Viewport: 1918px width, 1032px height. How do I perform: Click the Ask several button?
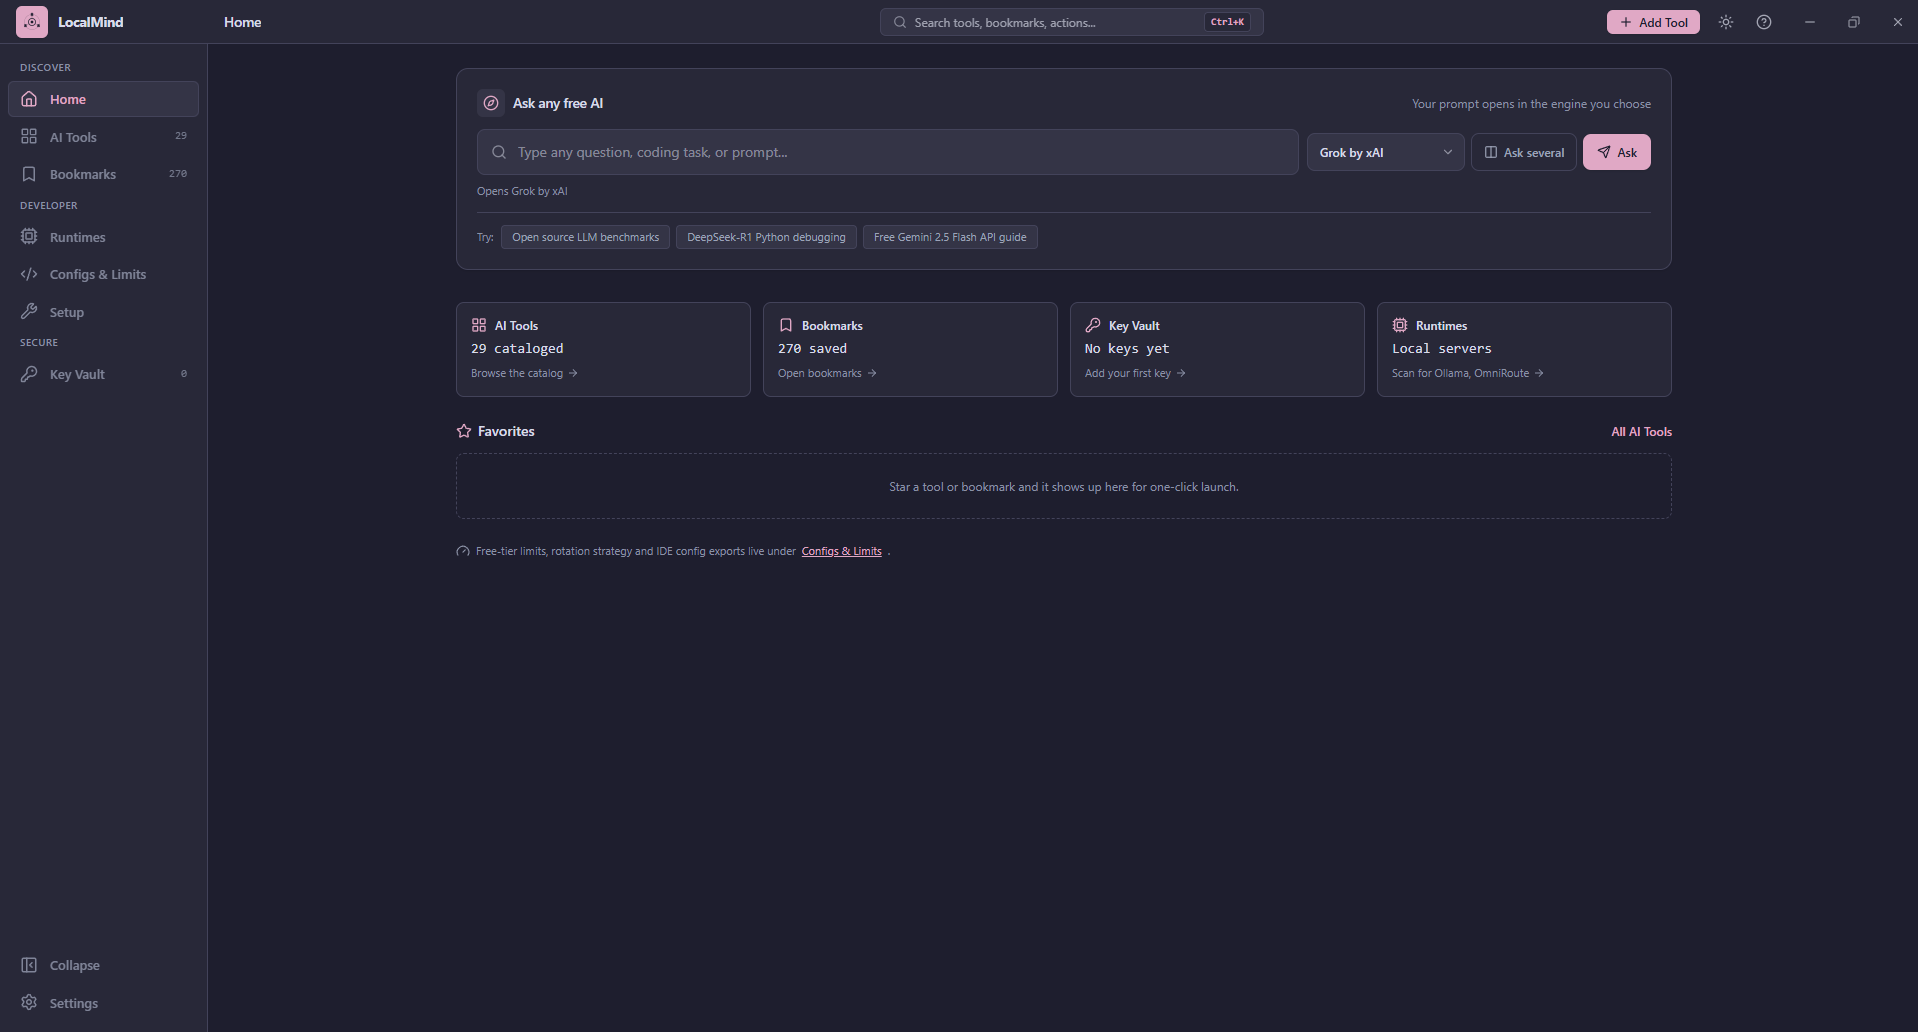(x=1524, y=152)
